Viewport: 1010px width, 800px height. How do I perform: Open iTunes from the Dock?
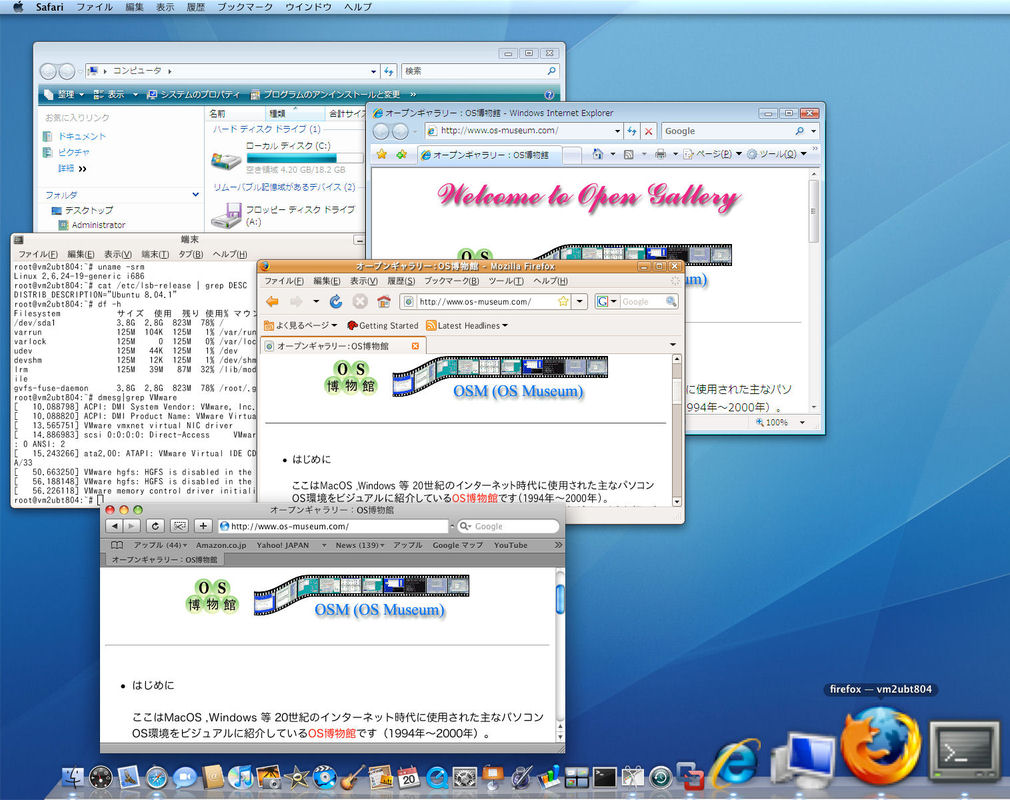[241, 777]
